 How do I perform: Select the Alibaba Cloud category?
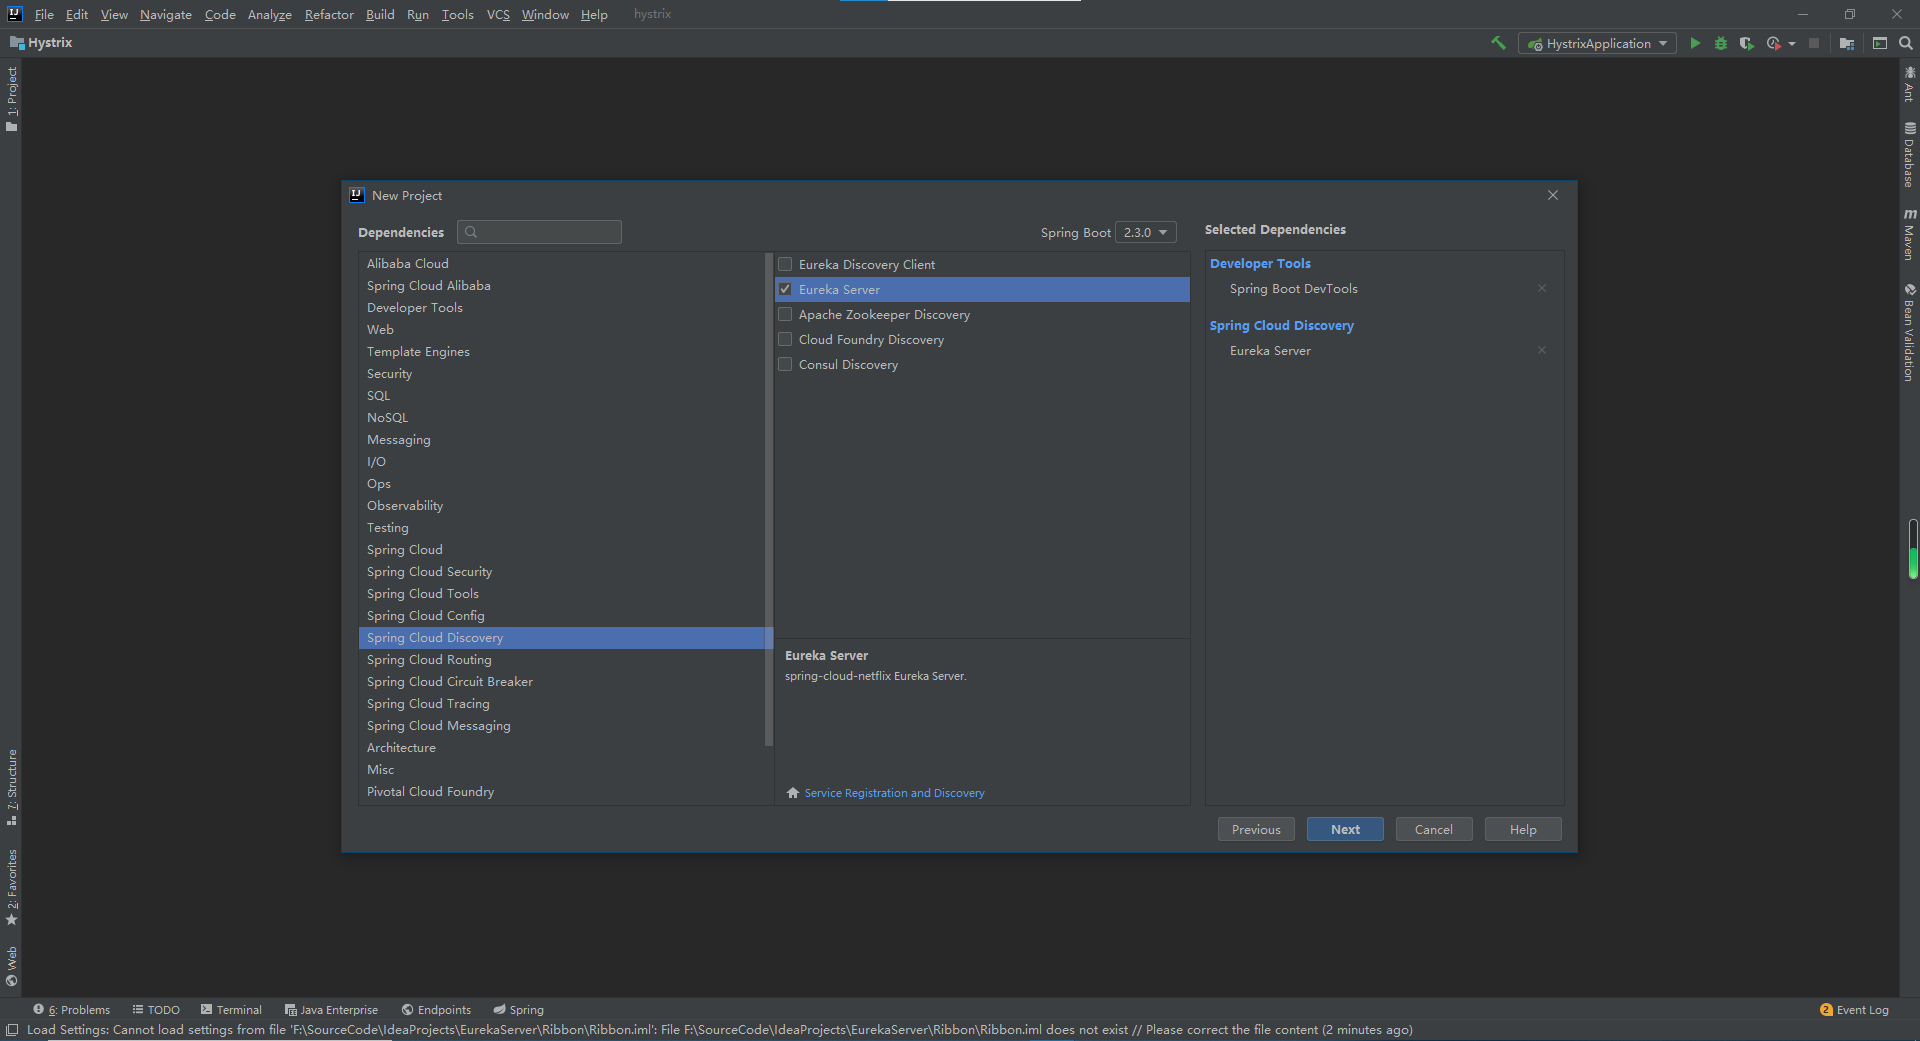click(562, 263)
